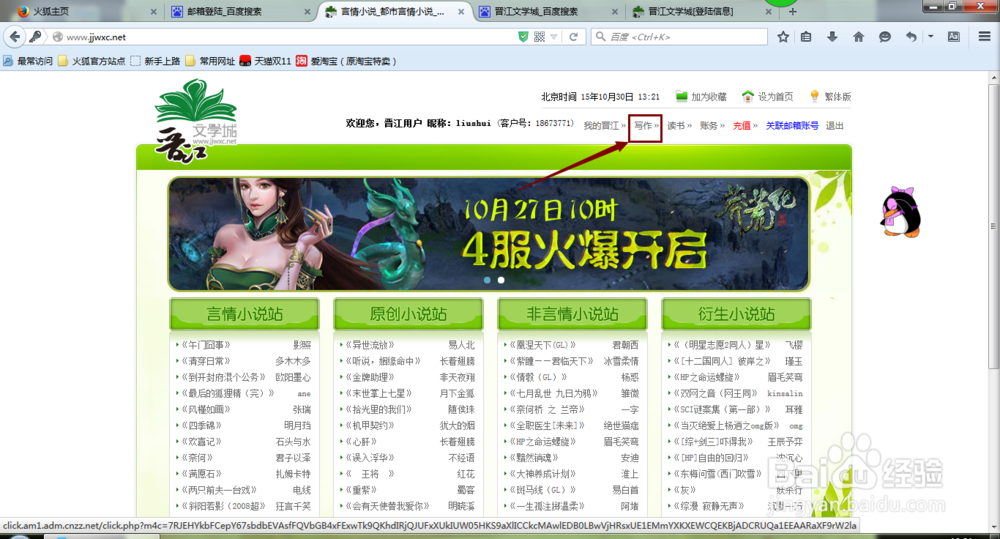Click 退出 to log out
The height and width of the screenshot is (539, 1000).
click(x=835, y=126)
